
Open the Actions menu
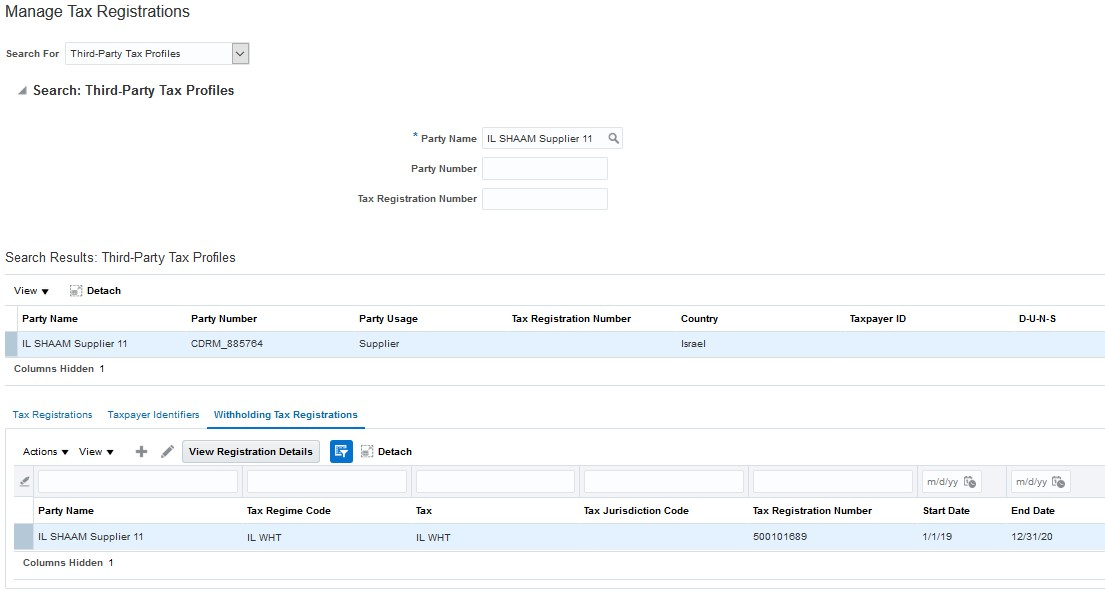45,452
